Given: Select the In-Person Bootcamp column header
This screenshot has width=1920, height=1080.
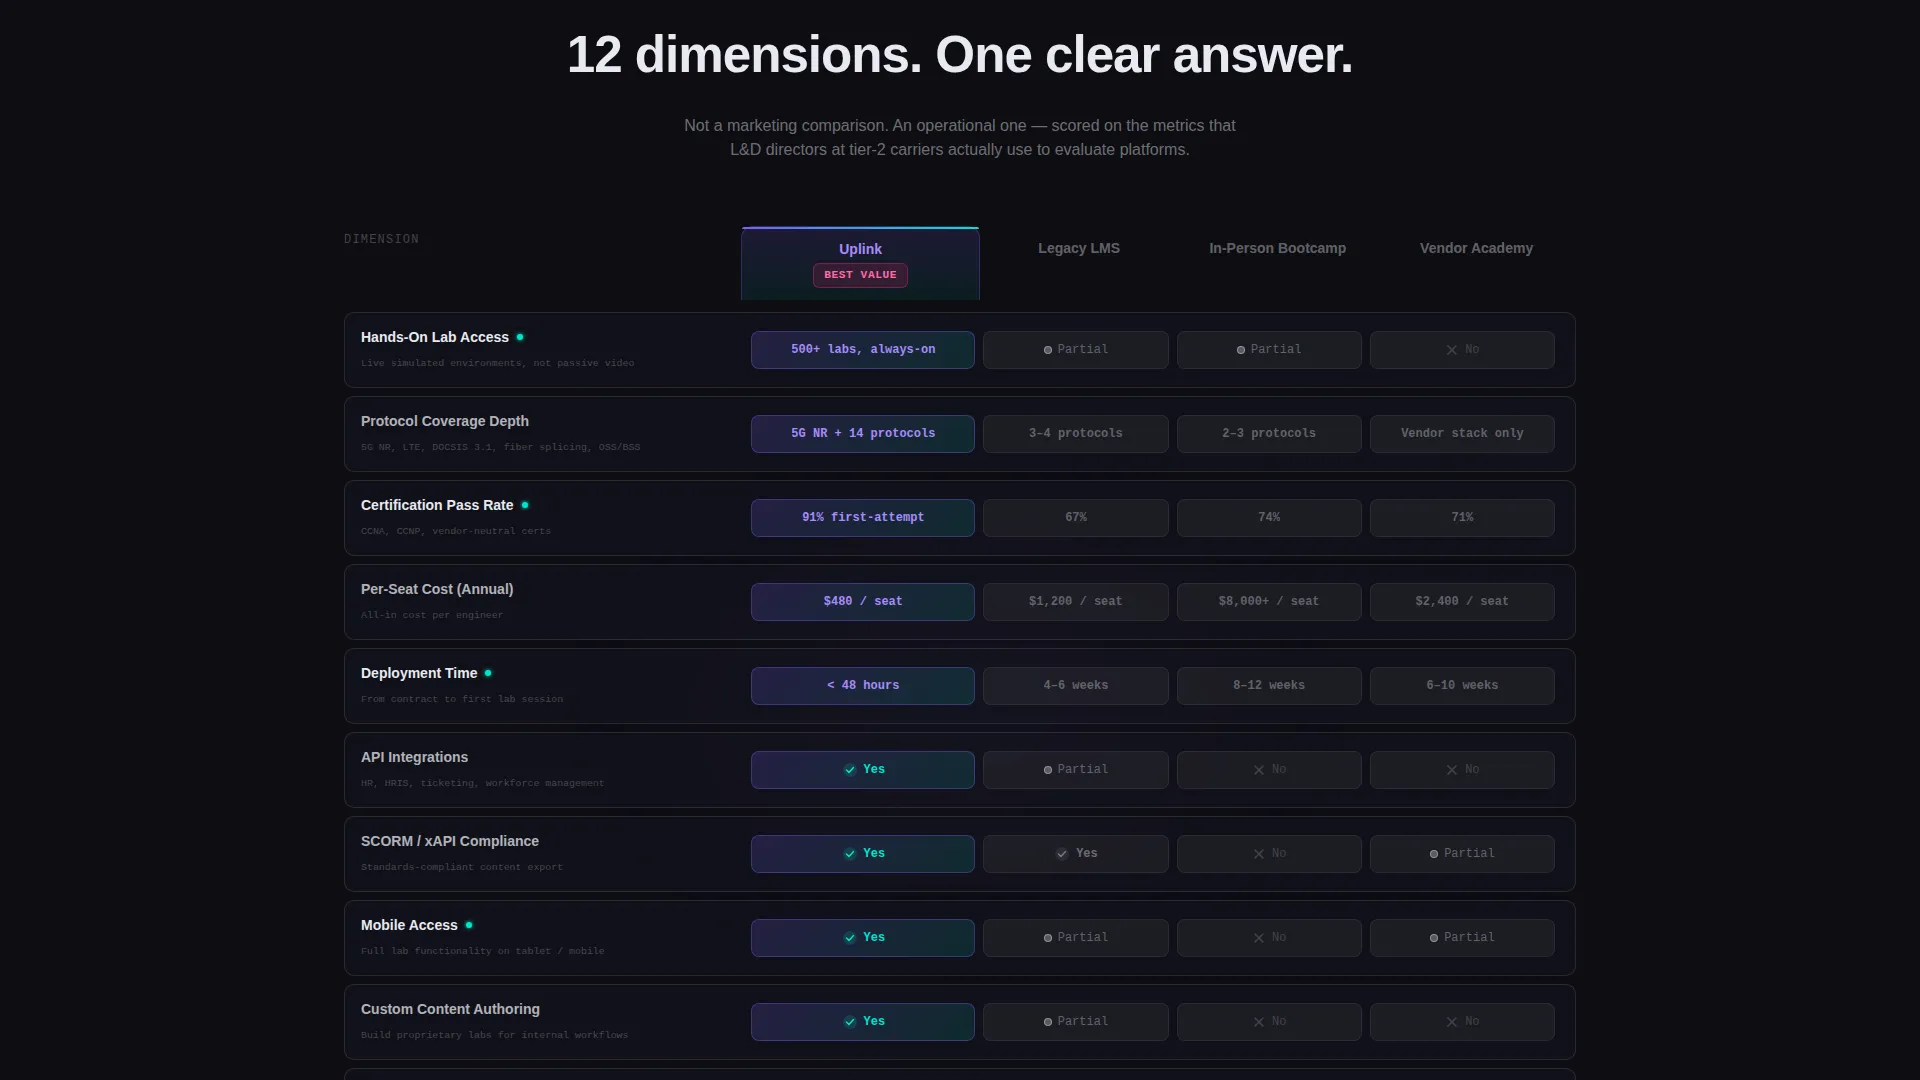Looking at the screenshot, I should point(1277,248).
